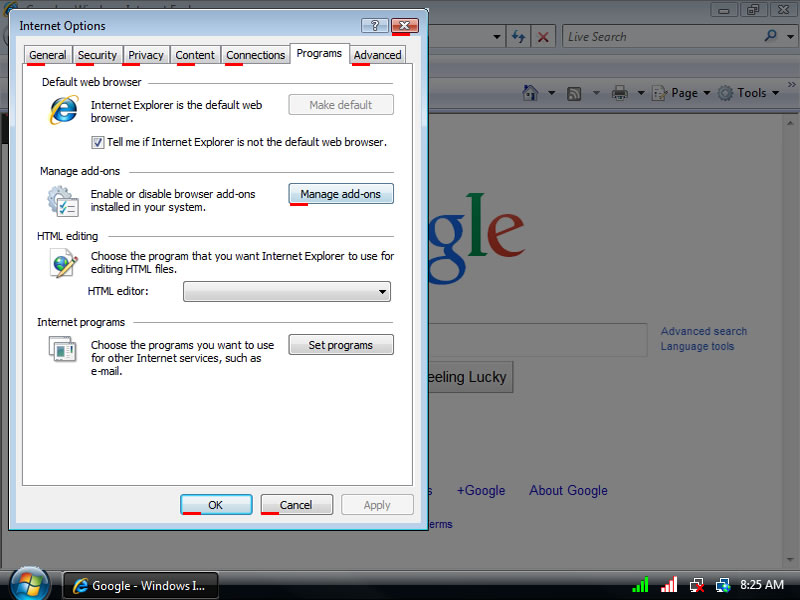The width and height of the screenshot is (800, 600).
Task: Switch to the Advanced tab
Action: [x=377, y=55]
